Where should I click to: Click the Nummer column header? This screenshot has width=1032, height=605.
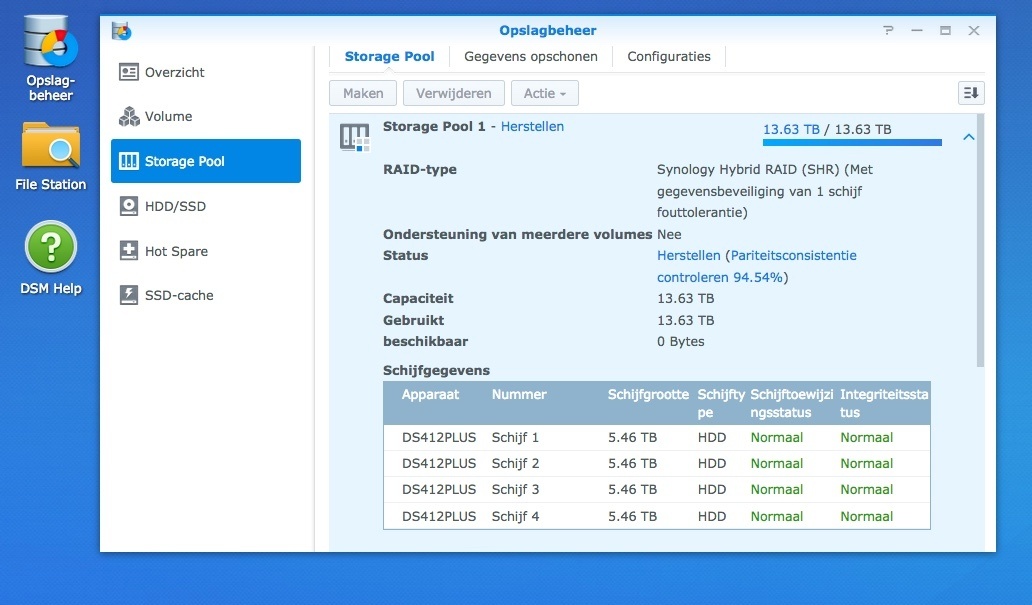pyautogui.click(x=519, y=394)
